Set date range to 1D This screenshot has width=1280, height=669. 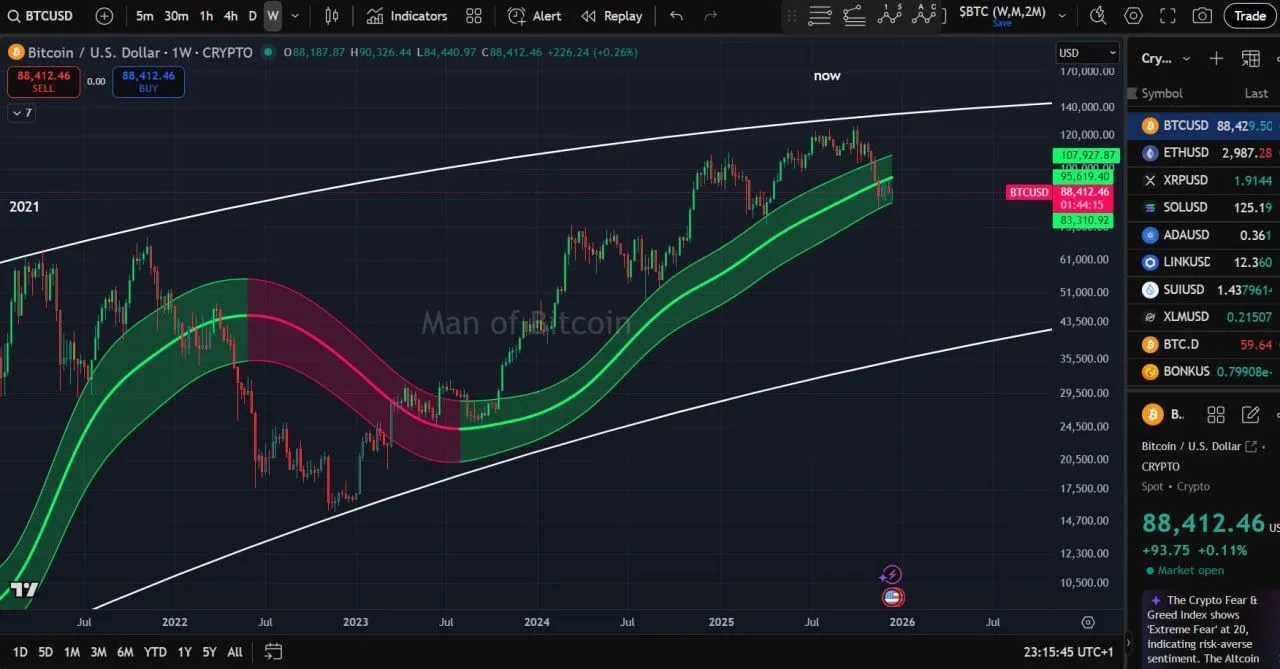pyautogui.click(x=20, y=652)
